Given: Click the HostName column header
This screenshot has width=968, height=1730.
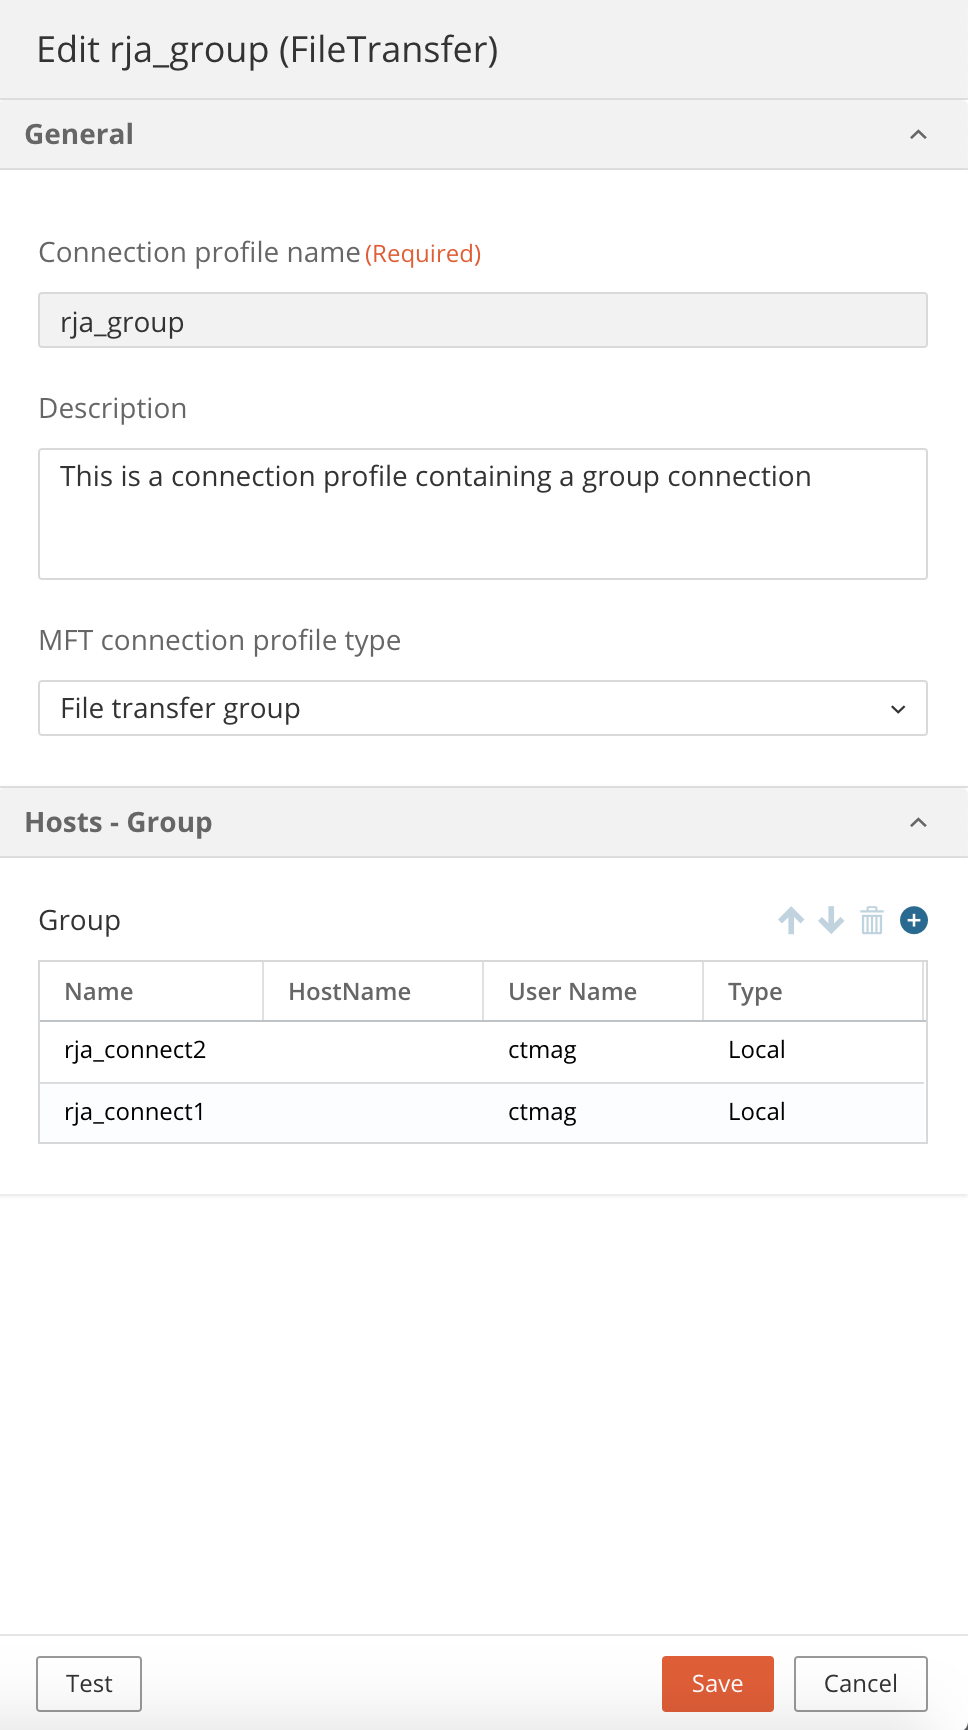Looking at the screenshot, I should (350, 992).
